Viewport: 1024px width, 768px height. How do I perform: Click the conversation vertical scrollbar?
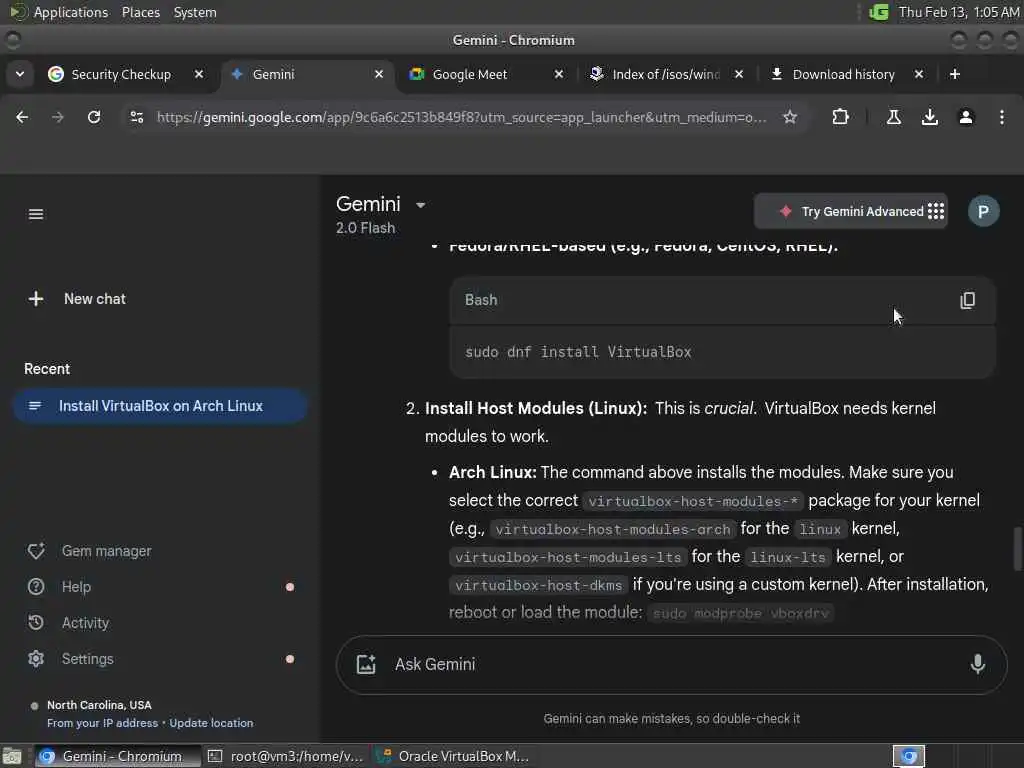coord(1017,549)
